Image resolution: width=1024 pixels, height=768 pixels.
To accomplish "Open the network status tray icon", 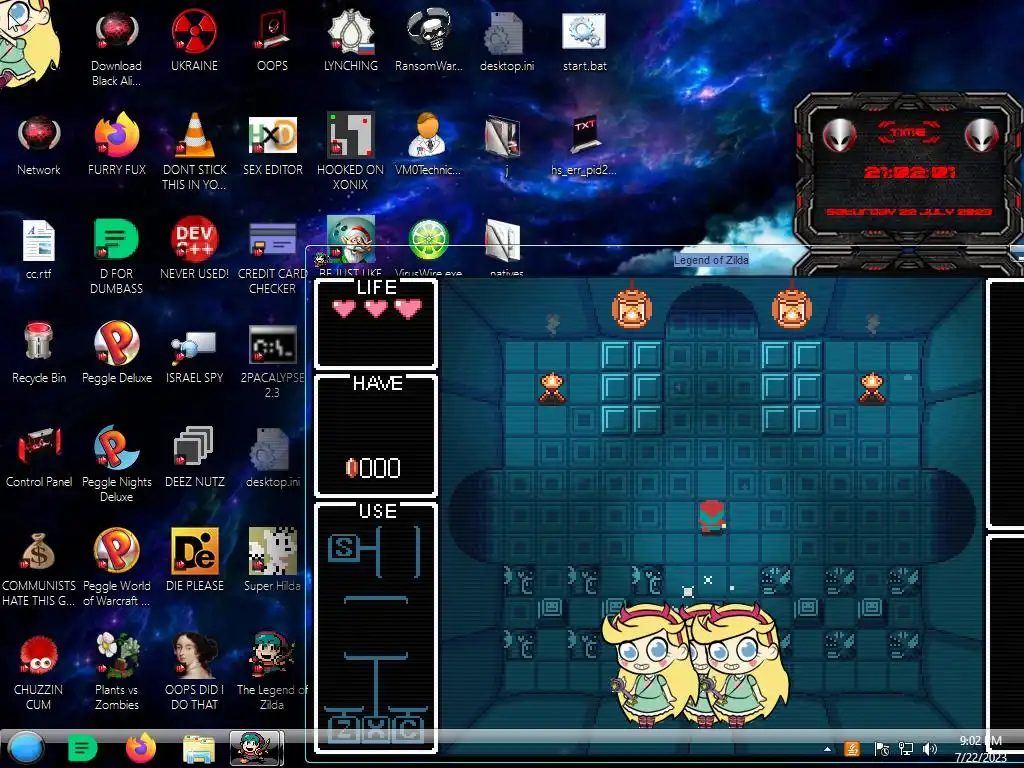I will pos(906,749).
